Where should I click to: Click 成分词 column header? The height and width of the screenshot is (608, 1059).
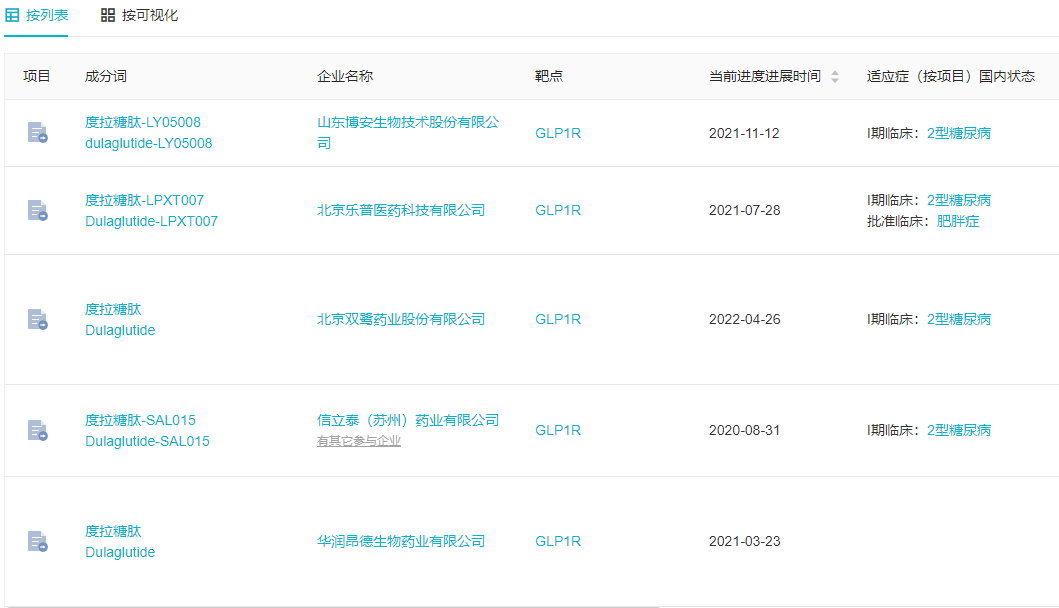(105, 76)
